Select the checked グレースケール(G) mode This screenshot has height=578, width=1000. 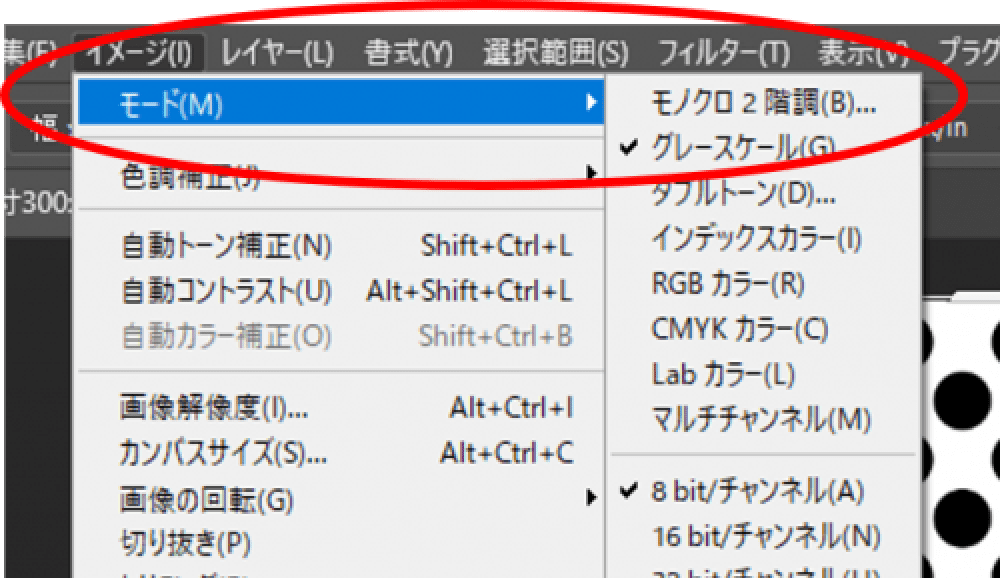point(763,147)
